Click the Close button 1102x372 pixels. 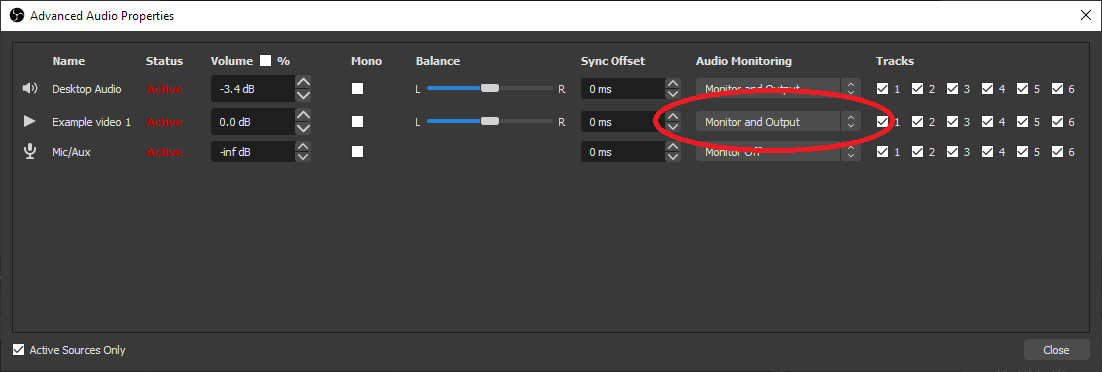(1056, 349)
